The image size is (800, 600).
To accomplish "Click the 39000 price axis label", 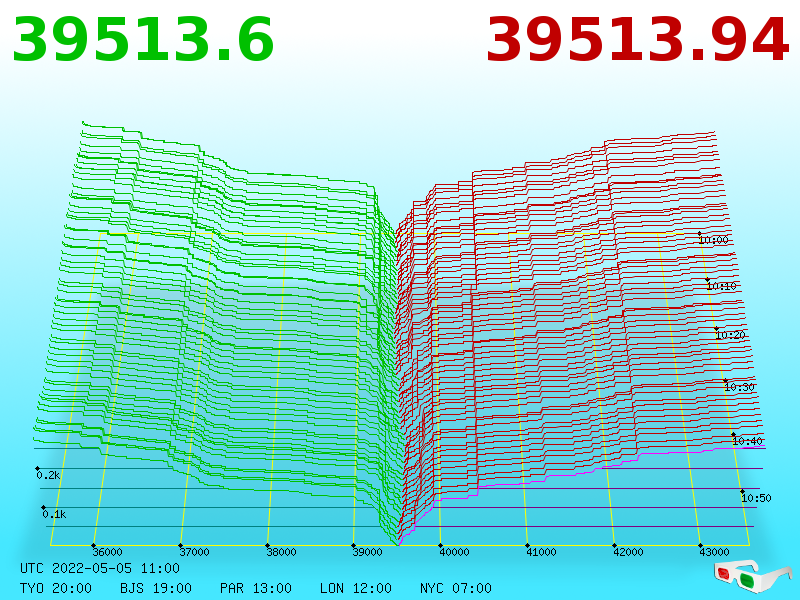I will pyautogui.click(x=367, y=552).
